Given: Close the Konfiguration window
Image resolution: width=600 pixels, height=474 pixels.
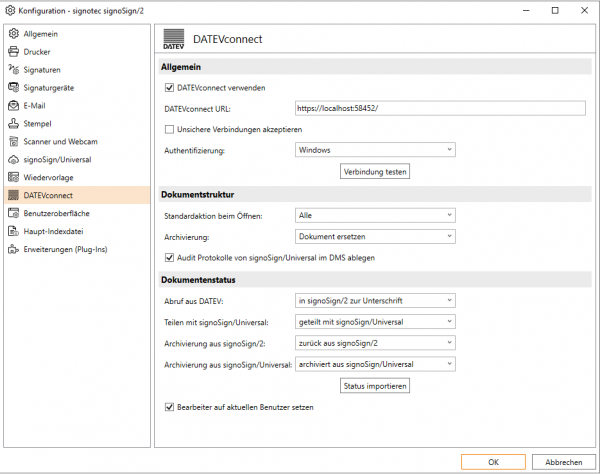Looking at the screenshot, I should tap(584, 10).
